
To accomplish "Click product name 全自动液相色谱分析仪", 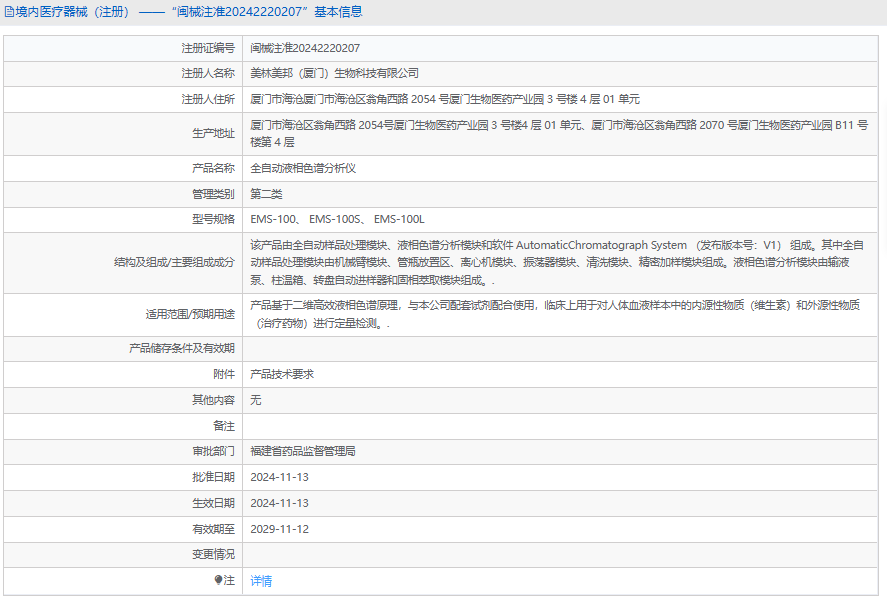I will click(303, 168).
